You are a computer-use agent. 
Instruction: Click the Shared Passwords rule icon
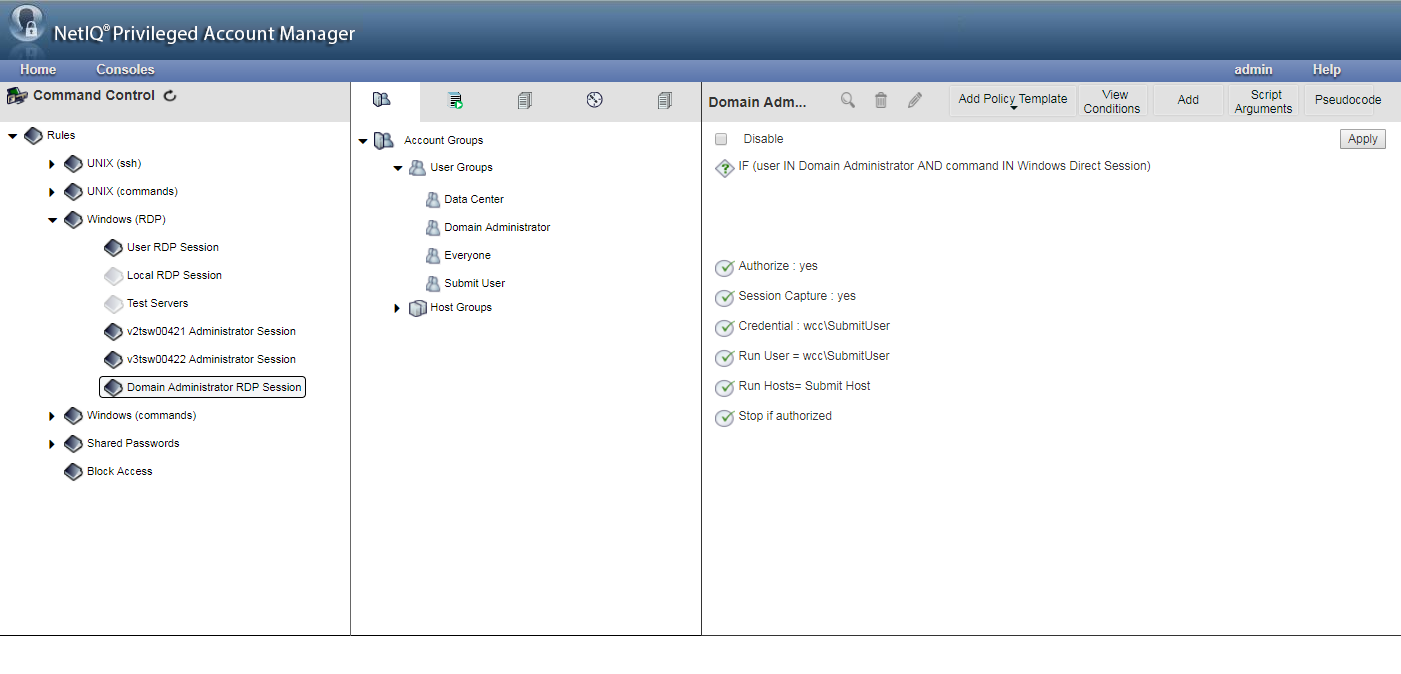pos(73,443)
